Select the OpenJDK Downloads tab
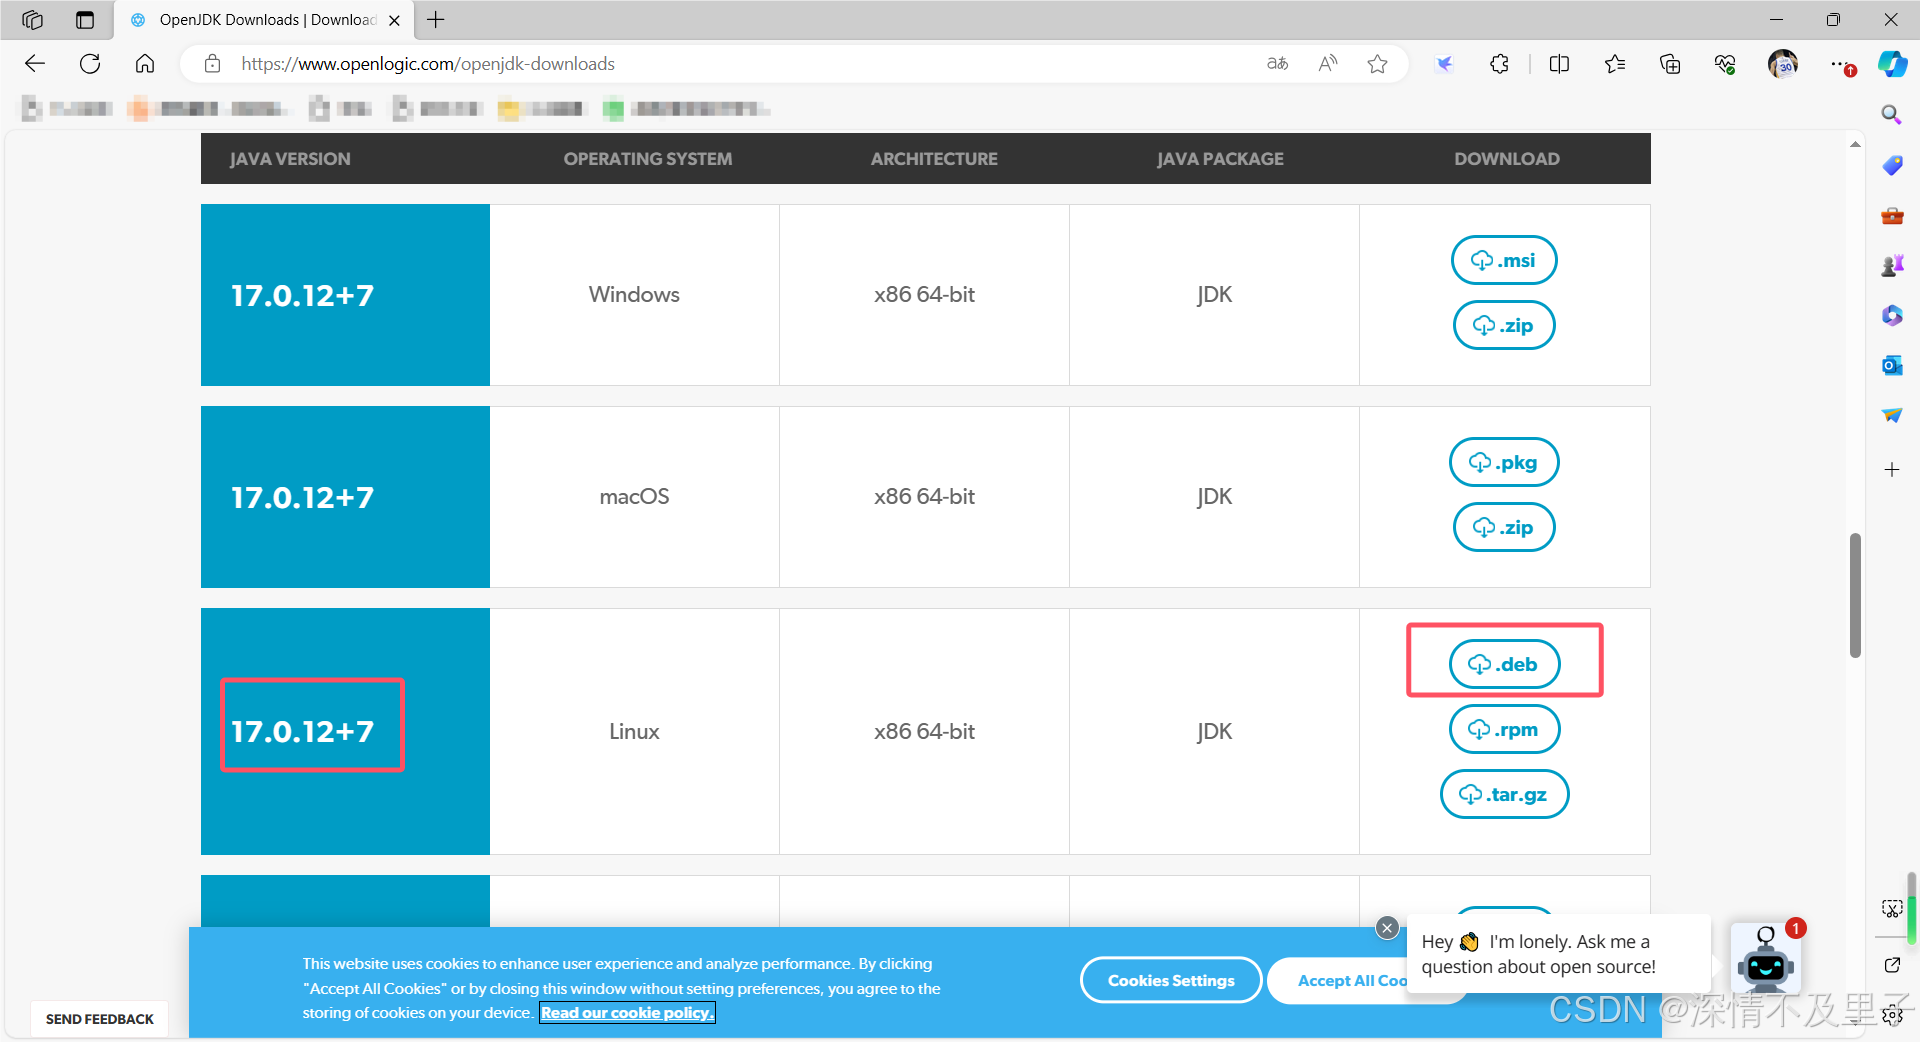1920x1042 pixels. [264, 20]
